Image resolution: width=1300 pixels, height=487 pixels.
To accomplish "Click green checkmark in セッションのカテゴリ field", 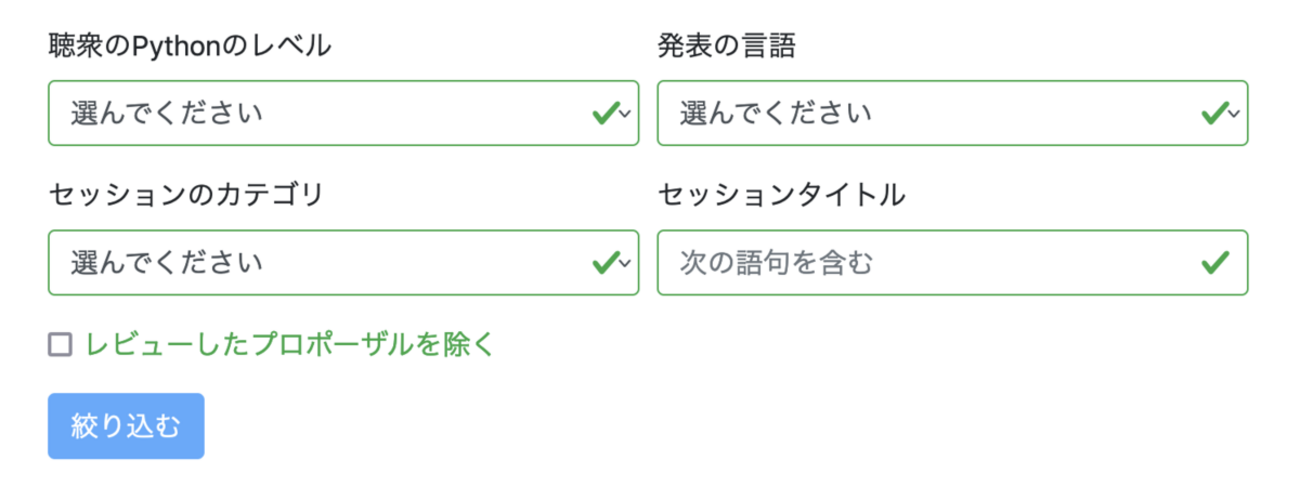I will click(603, 263).
